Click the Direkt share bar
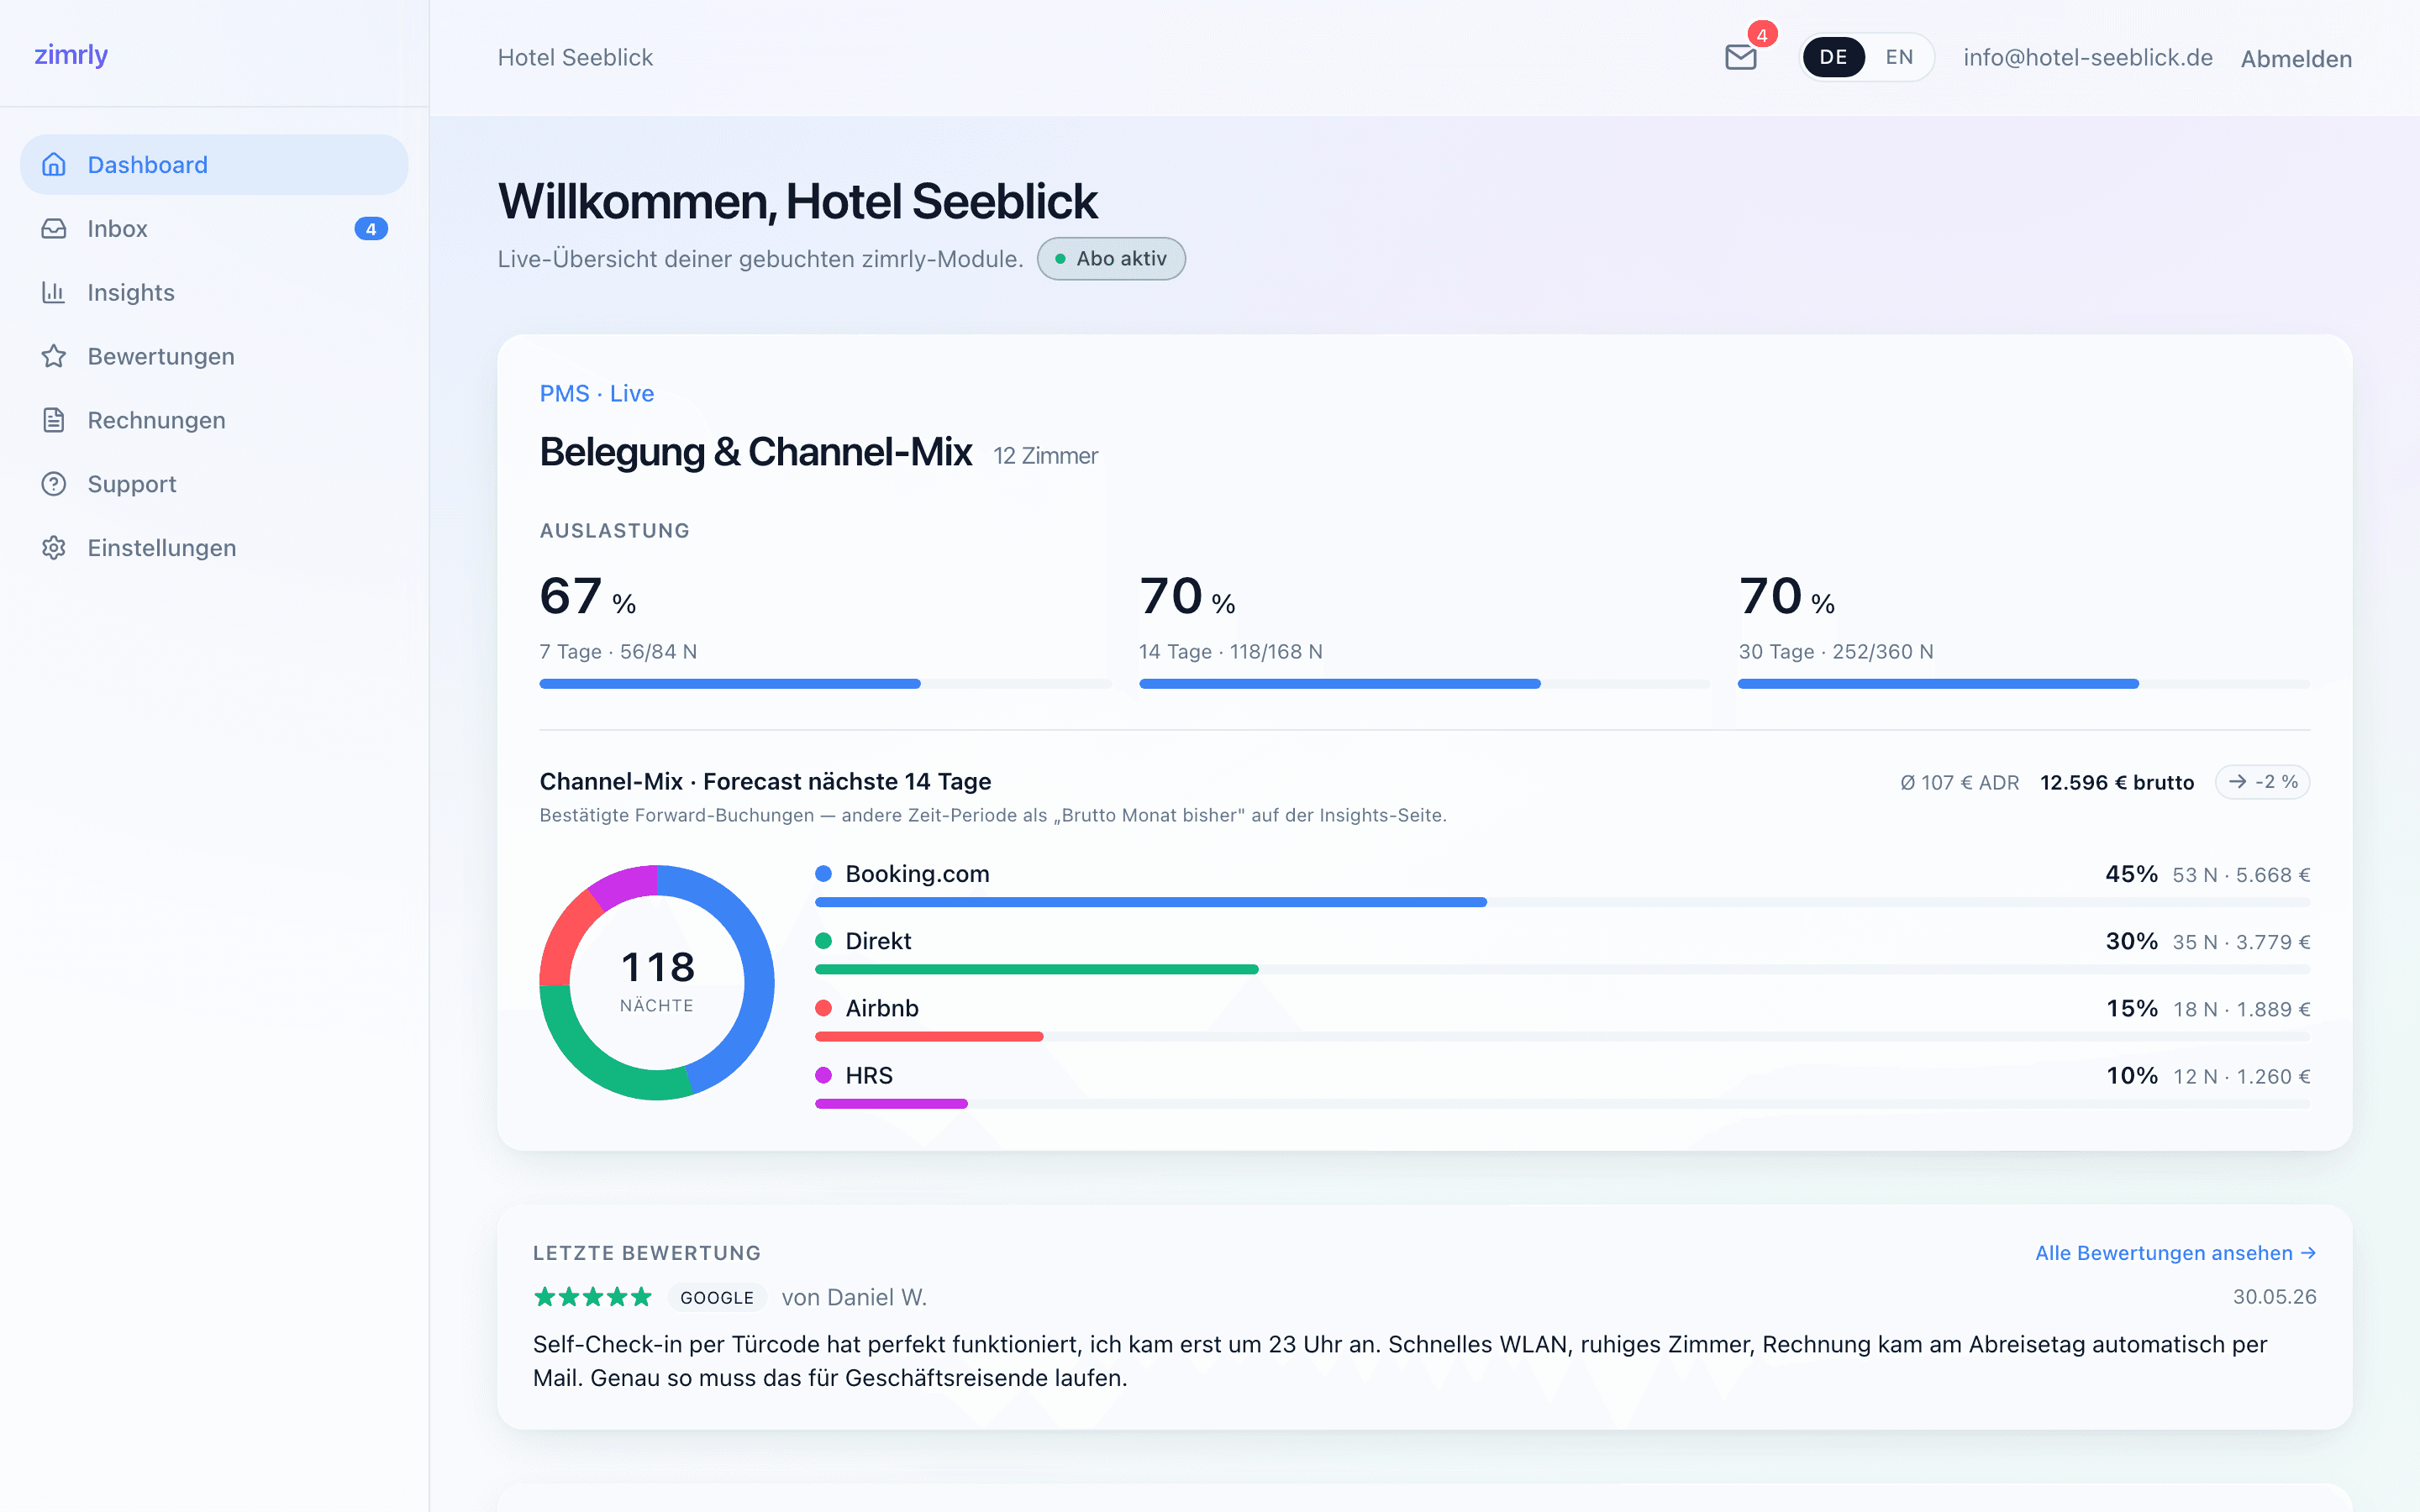This screenshot has height=1512, width=2420. 1562,969
